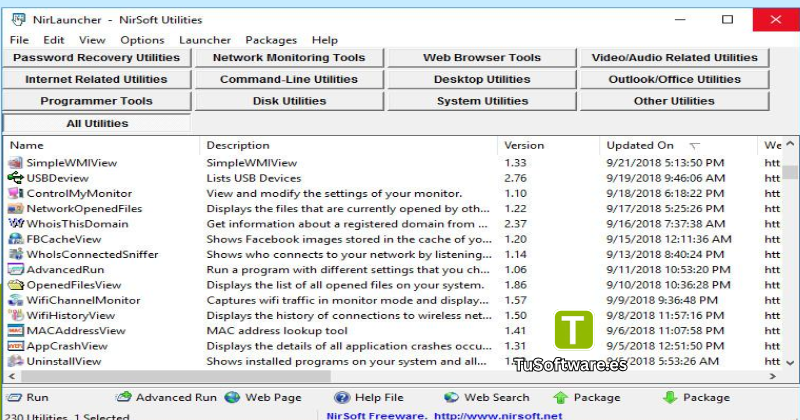Open the Help File
The height and width of the screenshot is (420, 800).
[369, 397]
